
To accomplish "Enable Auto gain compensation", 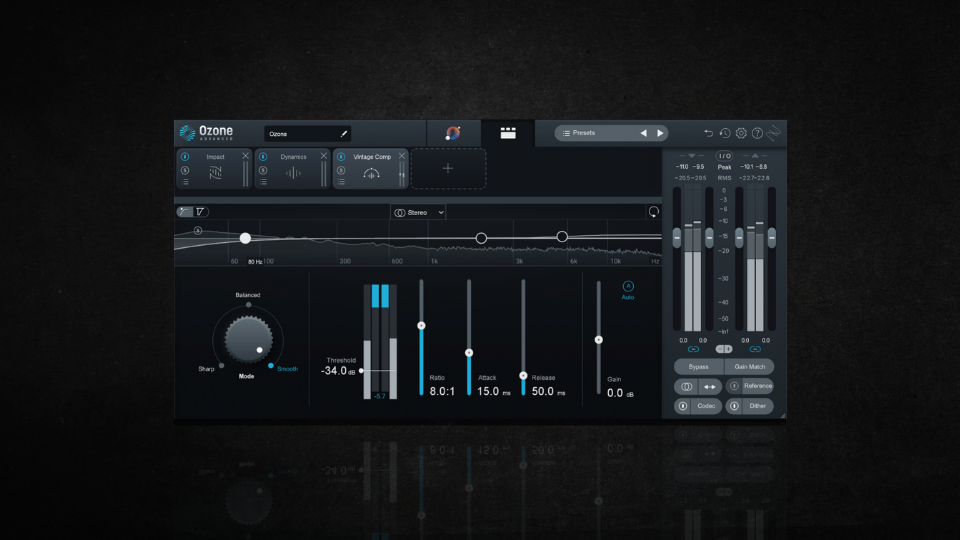I will tap(628, 286).
